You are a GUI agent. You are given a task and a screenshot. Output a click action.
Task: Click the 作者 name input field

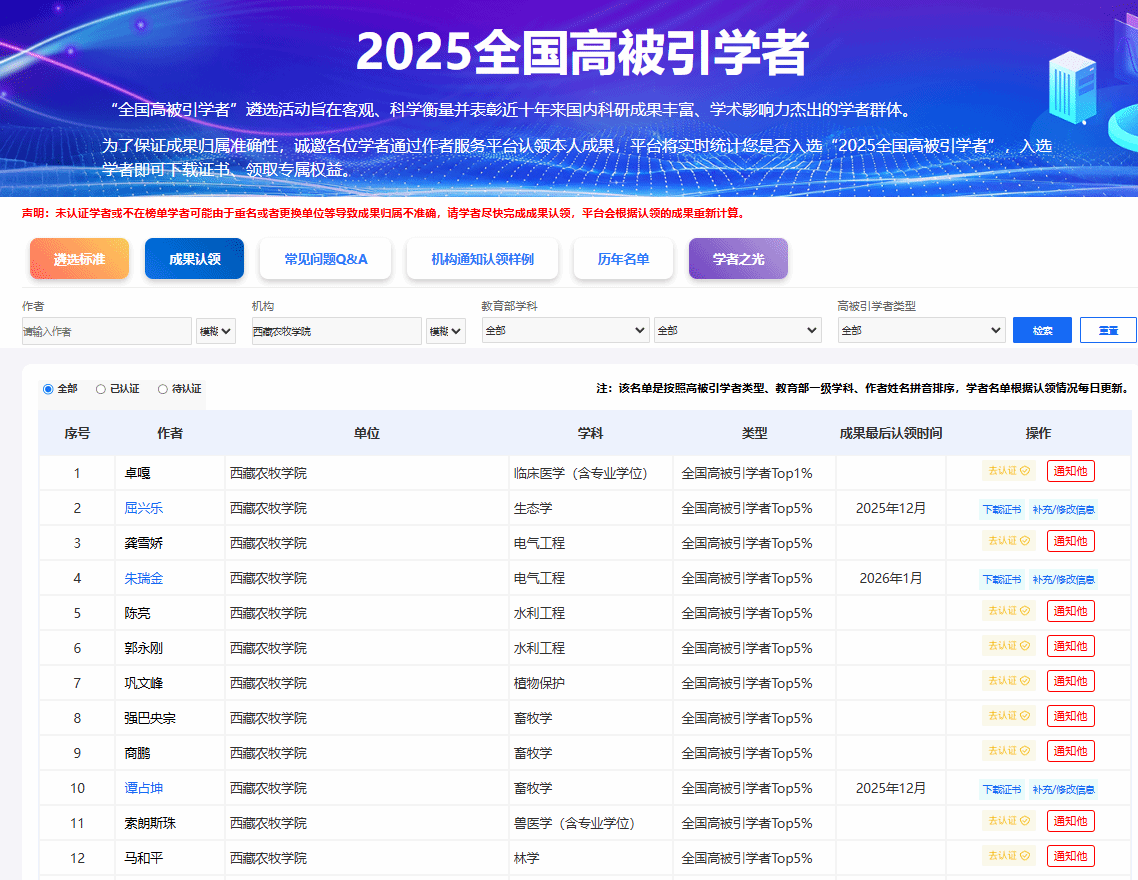(106, 331)
